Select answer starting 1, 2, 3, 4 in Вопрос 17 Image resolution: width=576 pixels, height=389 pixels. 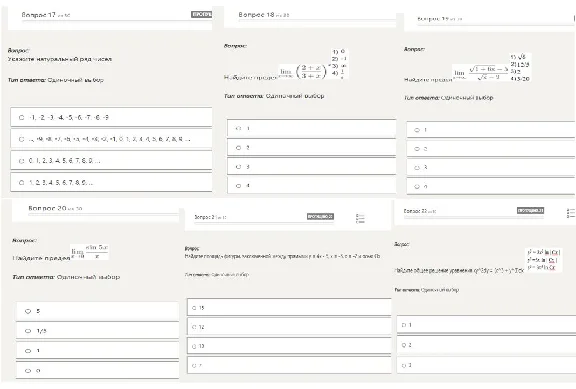coord(111,182)
